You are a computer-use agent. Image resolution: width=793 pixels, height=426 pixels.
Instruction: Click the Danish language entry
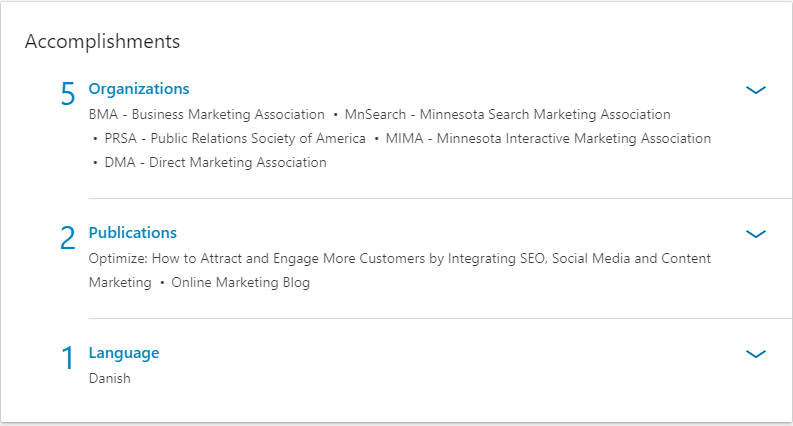(x=109, y=378)
